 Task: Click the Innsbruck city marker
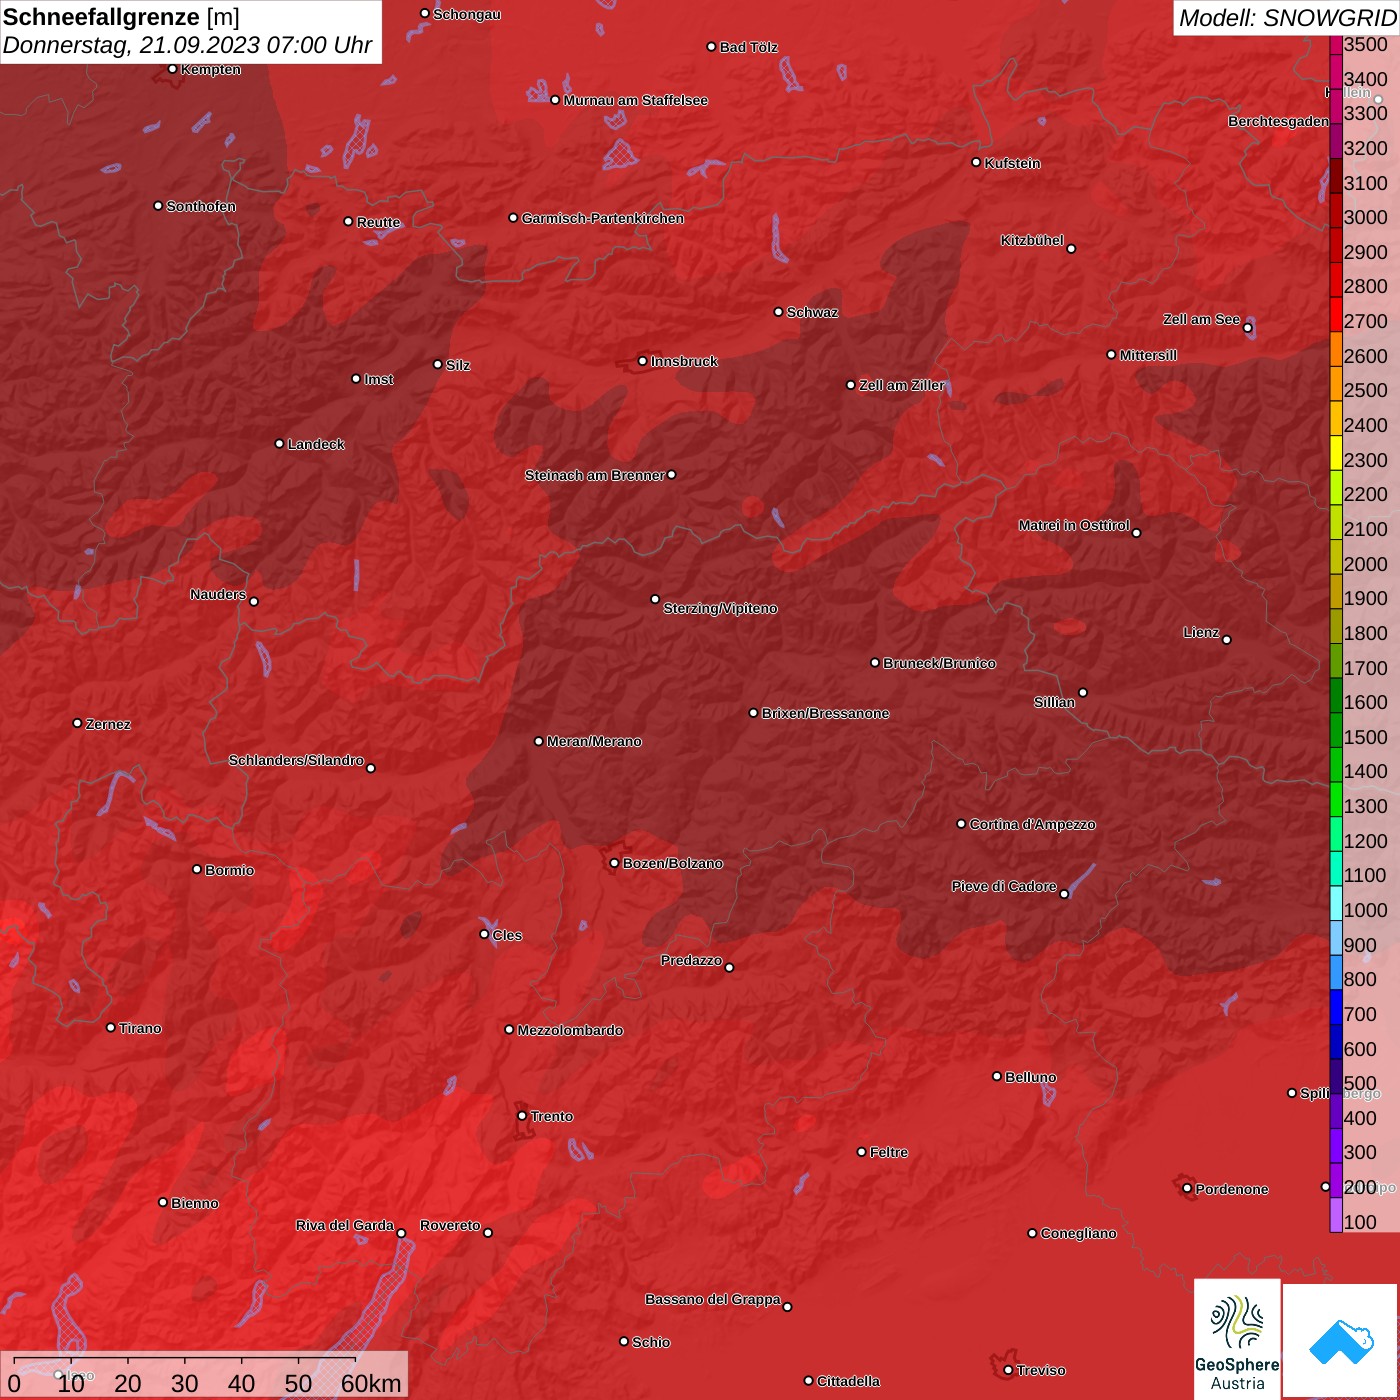click(643, 361)
